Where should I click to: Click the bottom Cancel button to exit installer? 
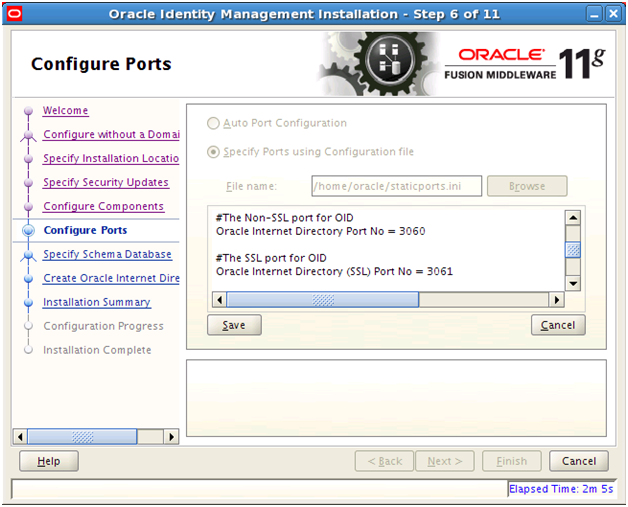579,461
